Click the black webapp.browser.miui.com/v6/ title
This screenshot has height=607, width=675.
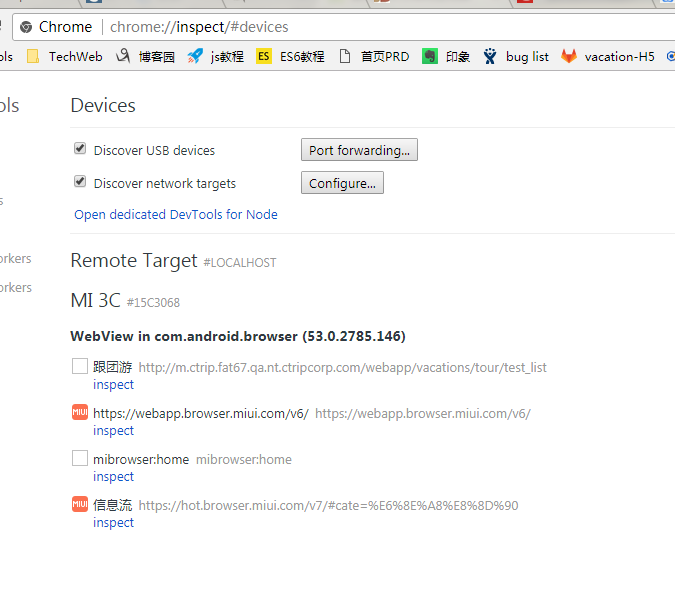coord(201,414)
